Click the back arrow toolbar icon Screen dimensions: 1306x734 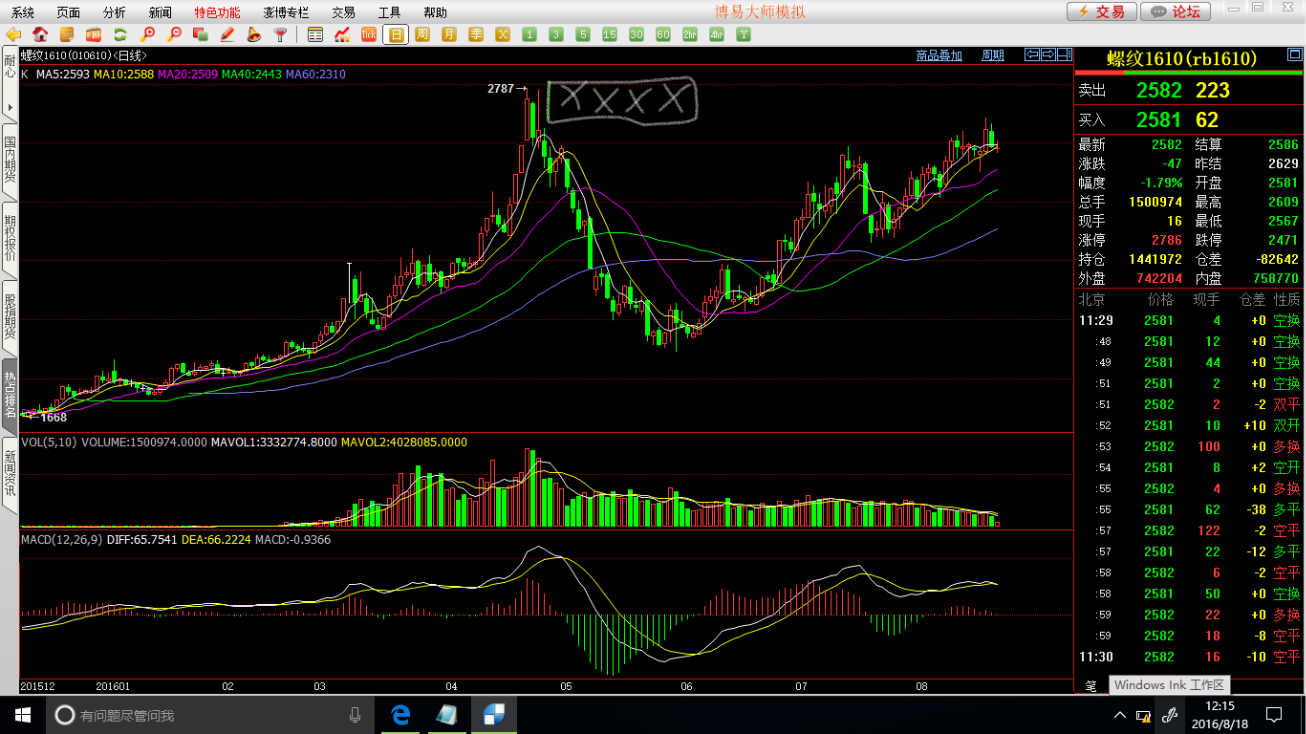coord(13,35)
